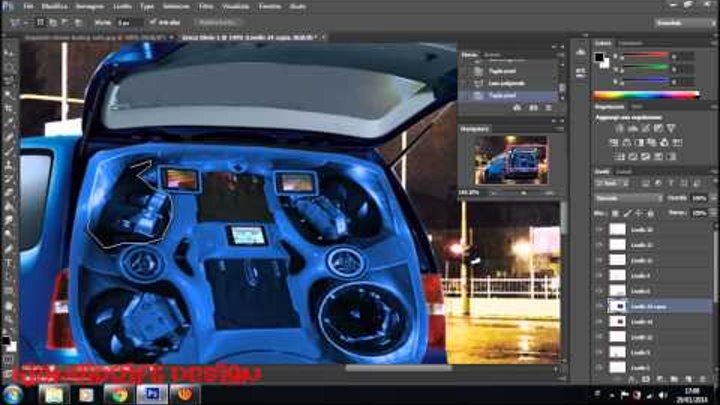Choose the subtract from selection mode icon
Screen dimensions: 720x405
point(65,22)
